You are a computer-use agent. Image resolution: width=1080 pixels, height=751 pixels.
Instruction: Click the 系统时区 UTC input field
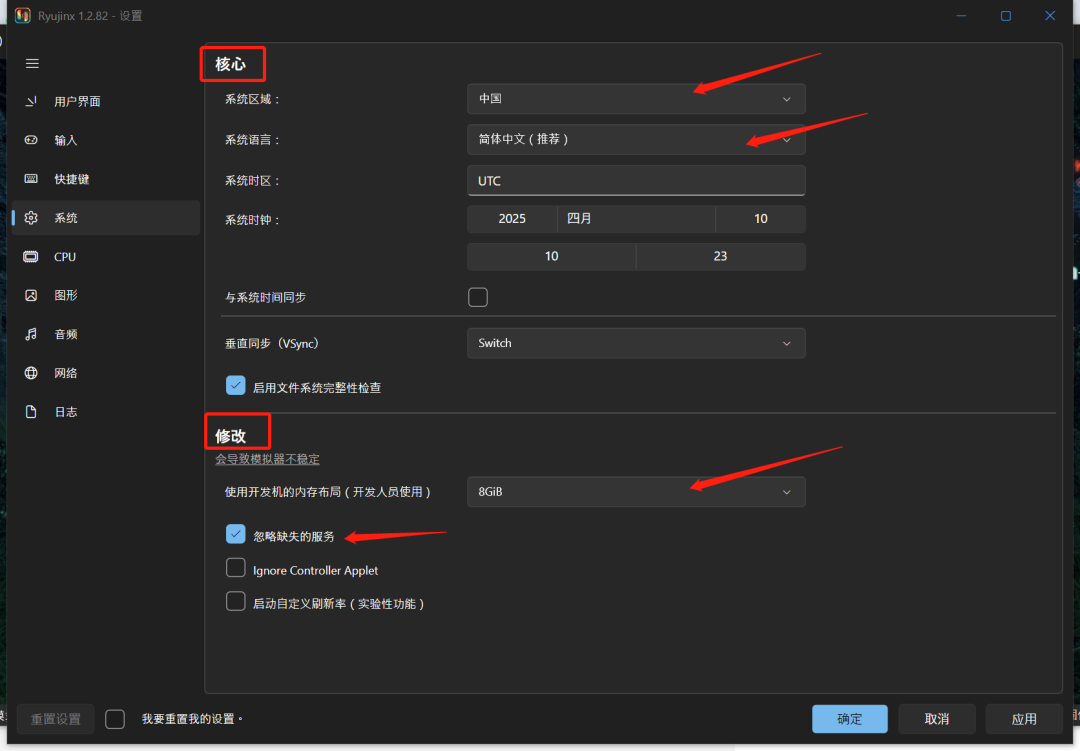coord(635,181)
